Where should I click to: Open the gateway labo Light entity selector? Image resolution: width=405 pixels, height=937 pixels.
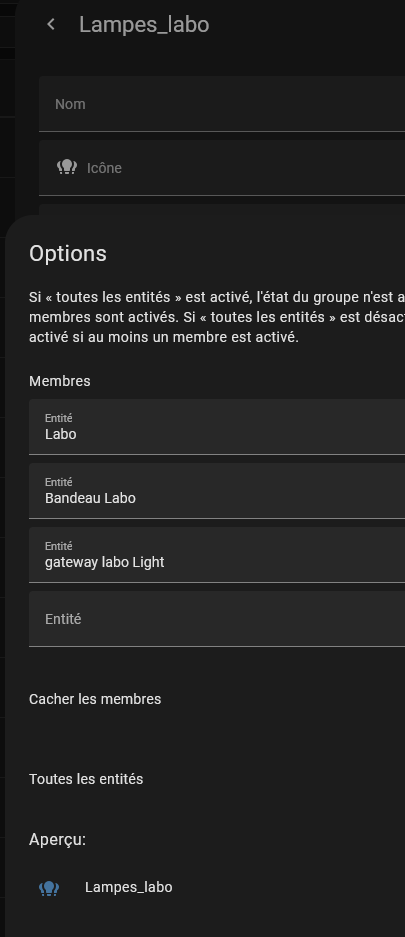[x=217, y=555]
